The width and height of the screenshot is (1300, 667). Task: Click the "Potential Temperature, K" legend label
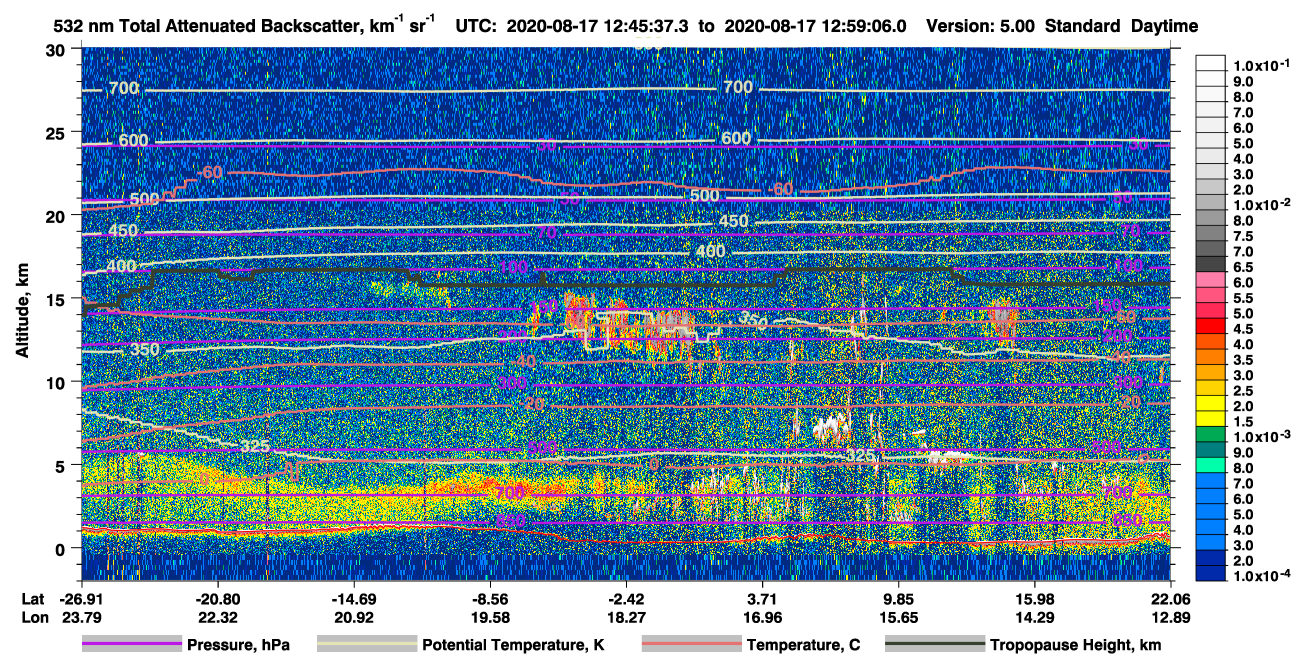pos(513,646)
